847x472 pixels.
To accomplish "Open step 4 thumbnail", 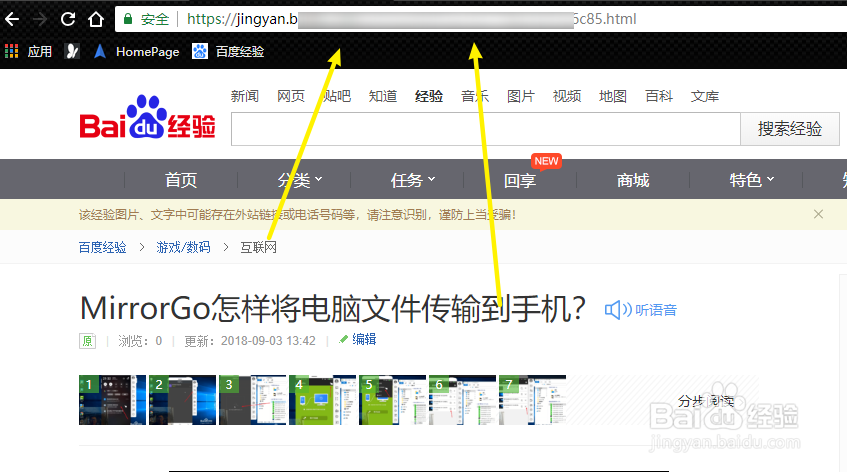I will tap(322, 400).
